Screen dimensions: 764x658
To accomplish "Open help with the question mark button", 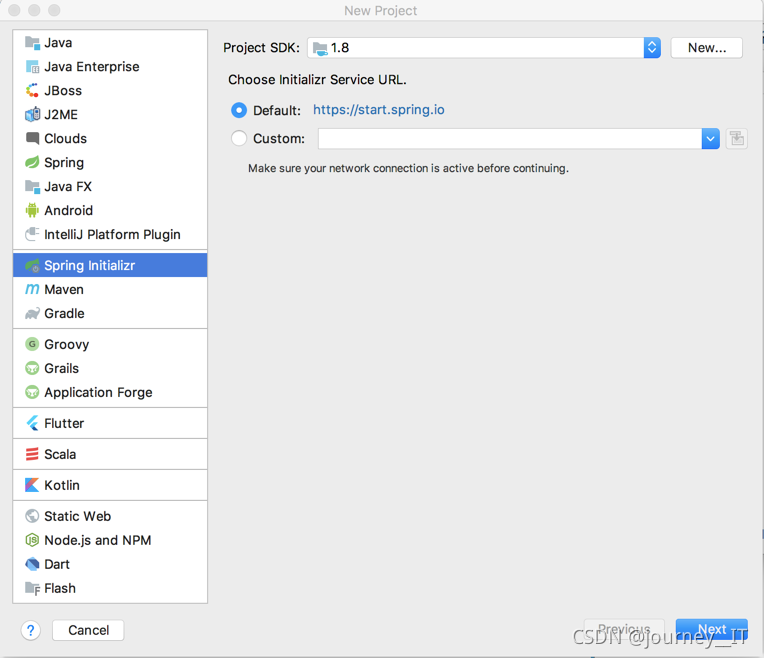I will pyautogui.click(x=31, y=630).
